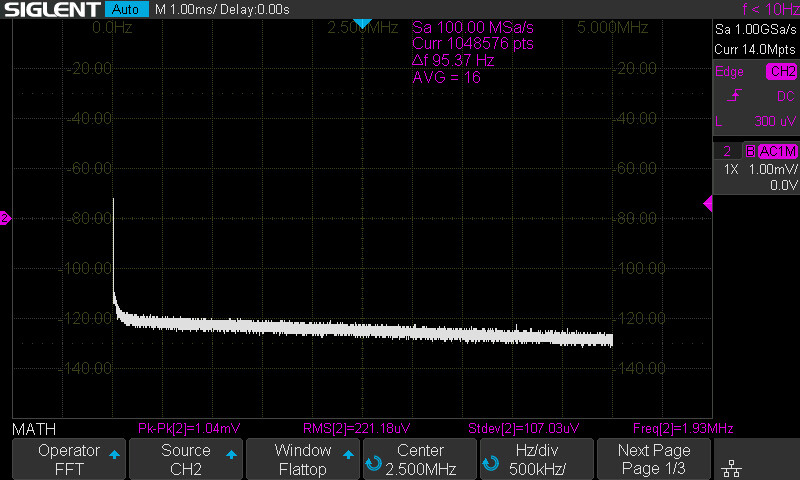Click the channel 2 number box
800x480 pixels.
[x=727, y=151]
